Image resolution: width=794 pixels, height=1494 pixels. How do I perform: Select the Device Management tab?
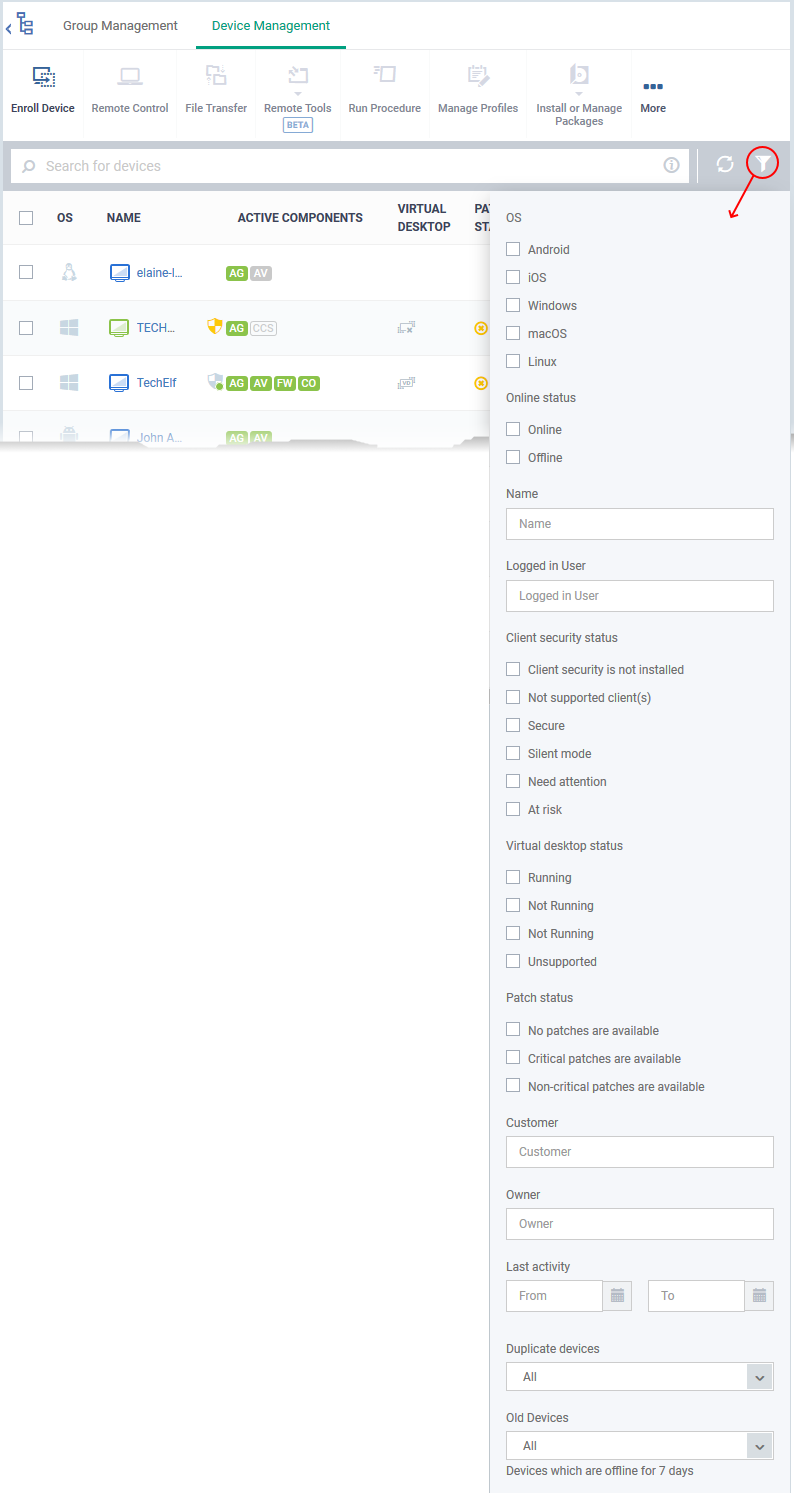tap(271, 26)
